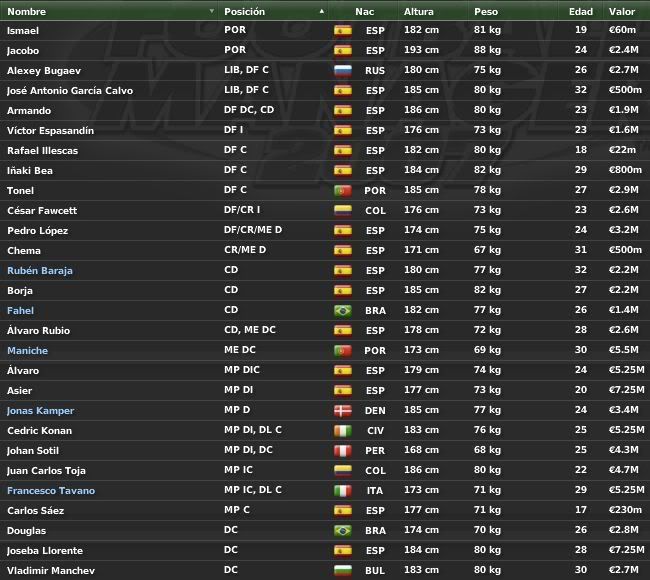Click the Brazilian flag in Fahel's row
This screenshot has height=580, width=650.
click(343, 311)
